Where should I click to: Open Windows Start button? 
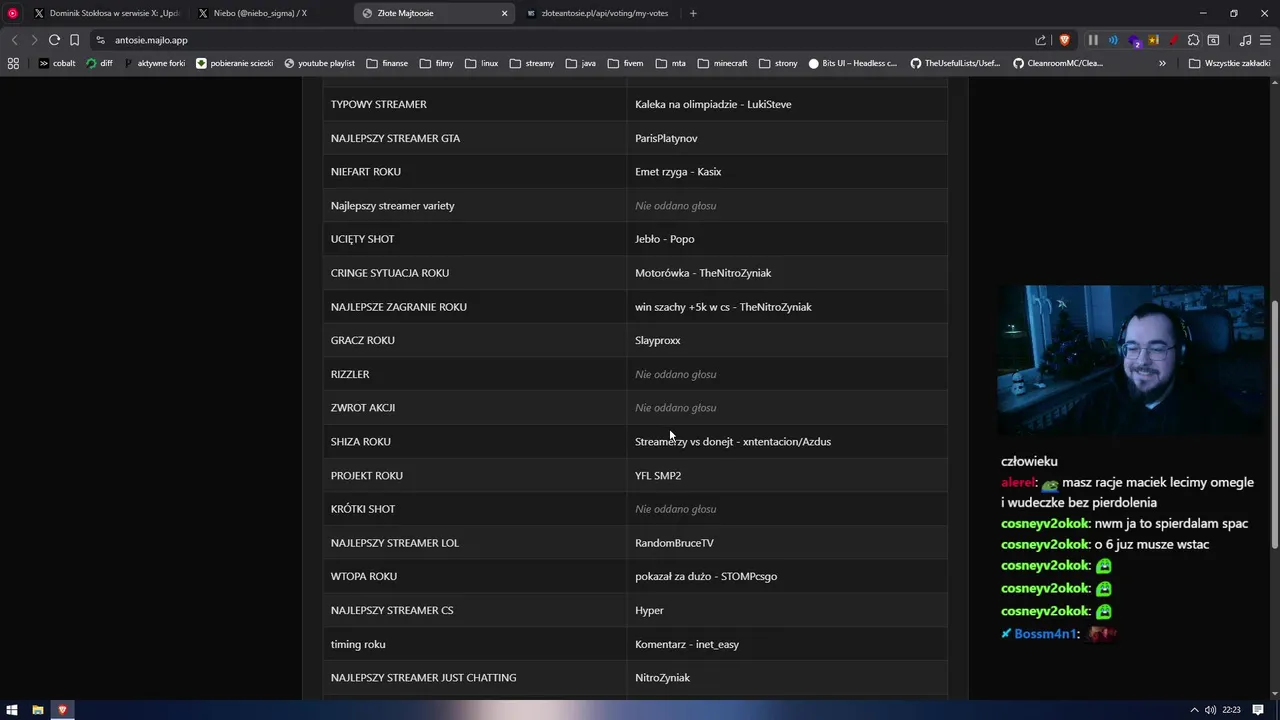tap(12, 710)
